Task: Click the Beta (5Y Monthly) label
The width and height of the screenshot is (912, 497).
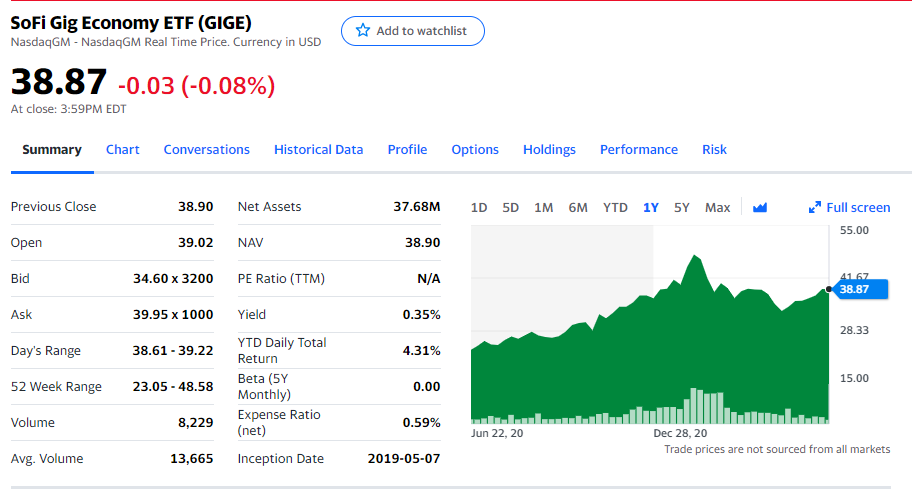Action: pyautogui.click(x=264, y=386)
